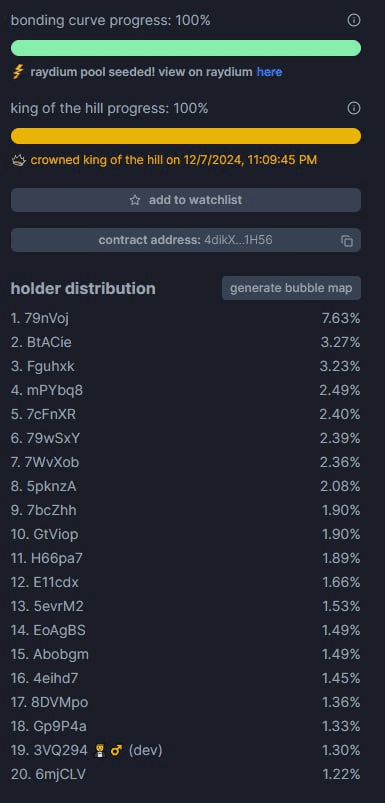Click the king of the hill info icon

(354, 108)
